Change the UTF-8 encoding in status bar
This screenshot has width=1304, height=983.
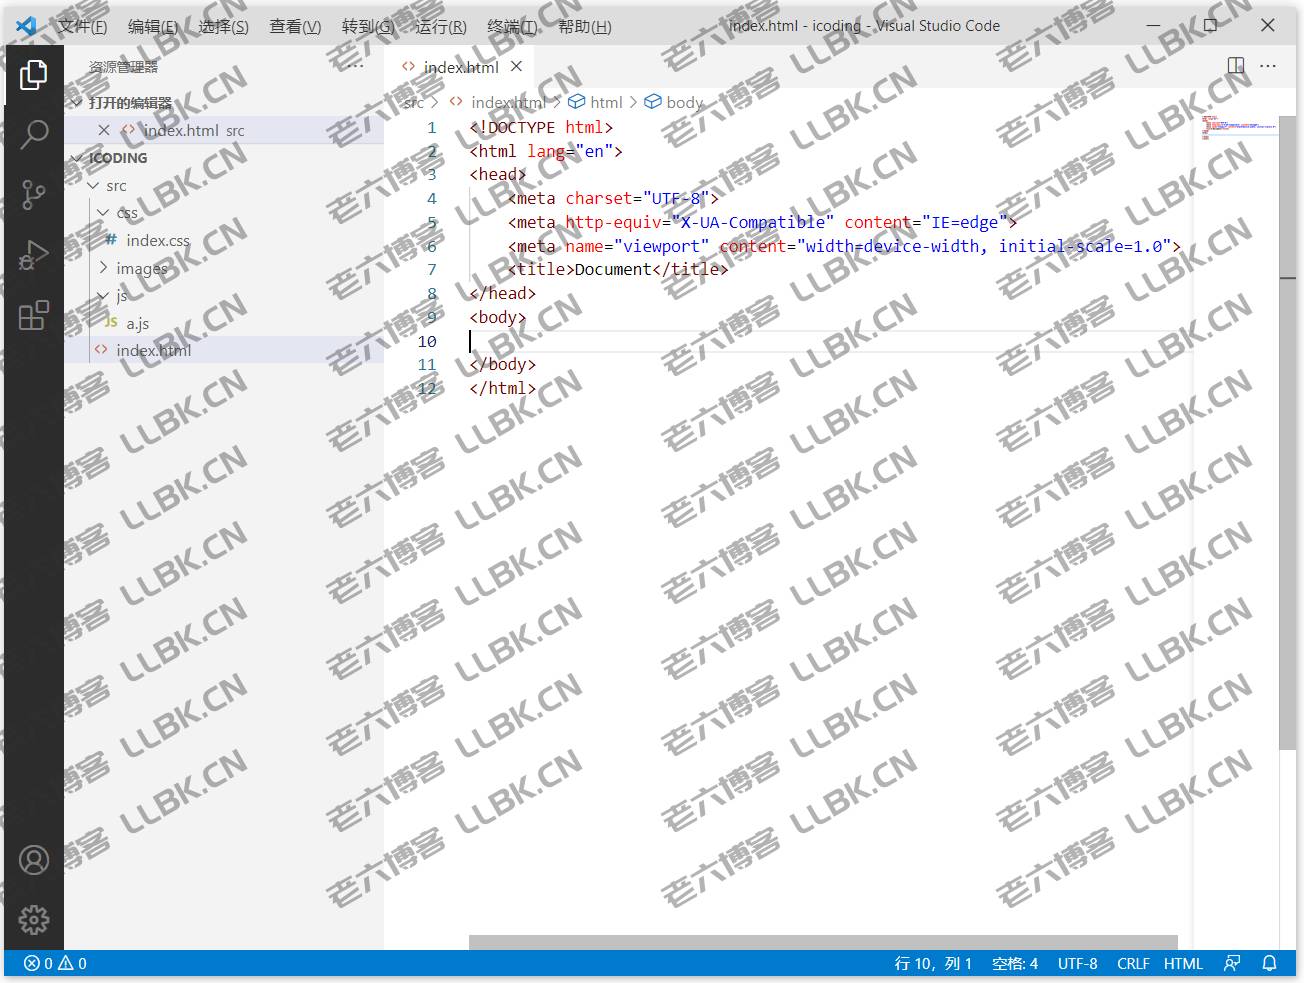click(x=1077, y=963)
